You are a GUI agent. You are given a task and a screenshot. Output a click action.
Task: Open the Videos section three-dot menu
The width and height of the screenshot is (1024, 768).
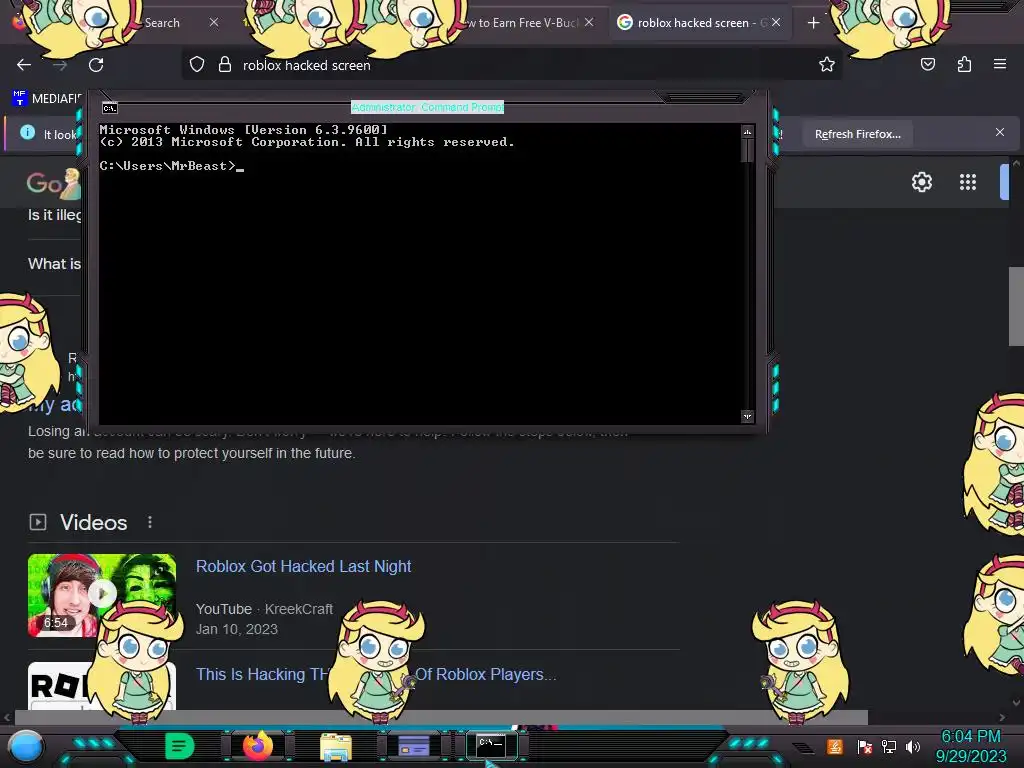(x=150, y=522)
